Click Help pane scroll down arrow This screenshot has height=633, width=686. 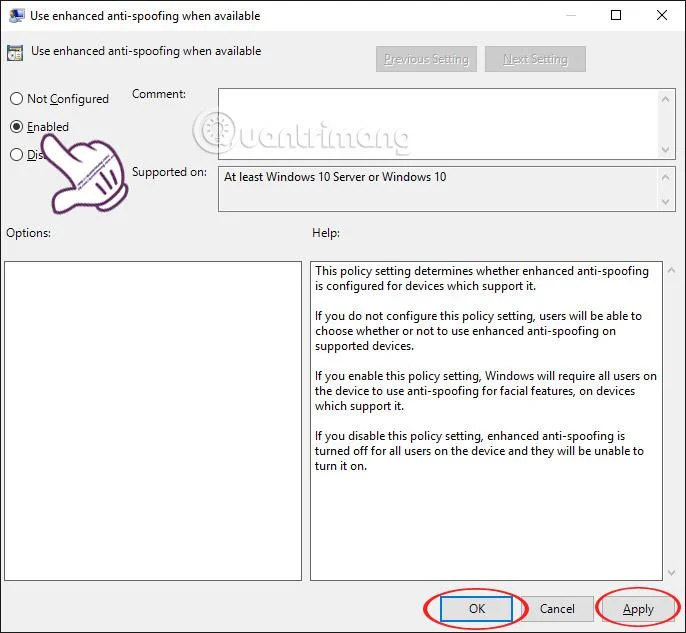(672, 573)
